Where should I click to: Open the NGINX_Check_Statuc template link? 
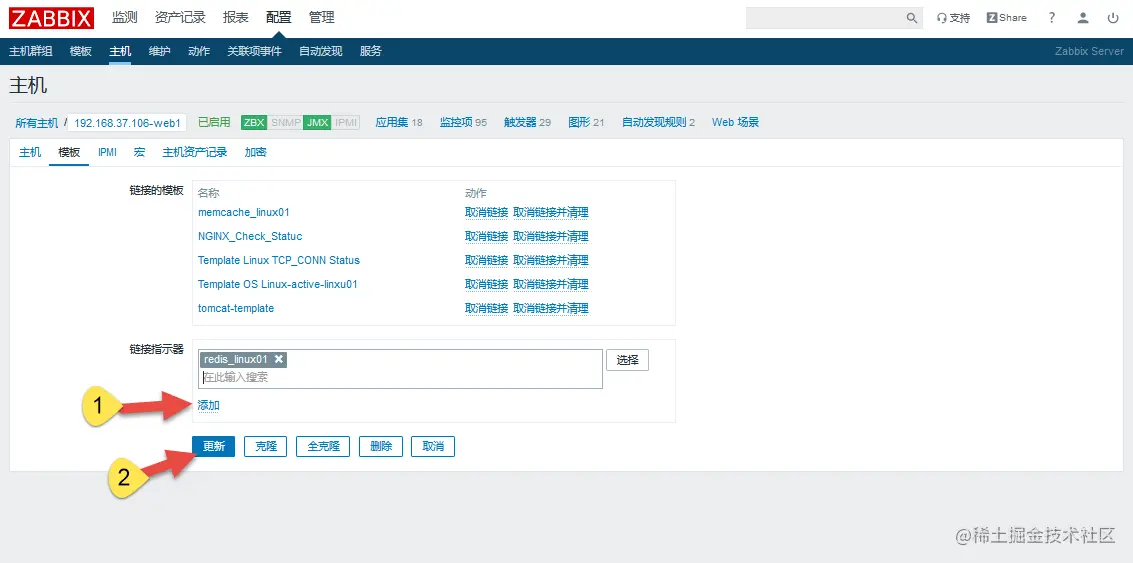point(250,236)
